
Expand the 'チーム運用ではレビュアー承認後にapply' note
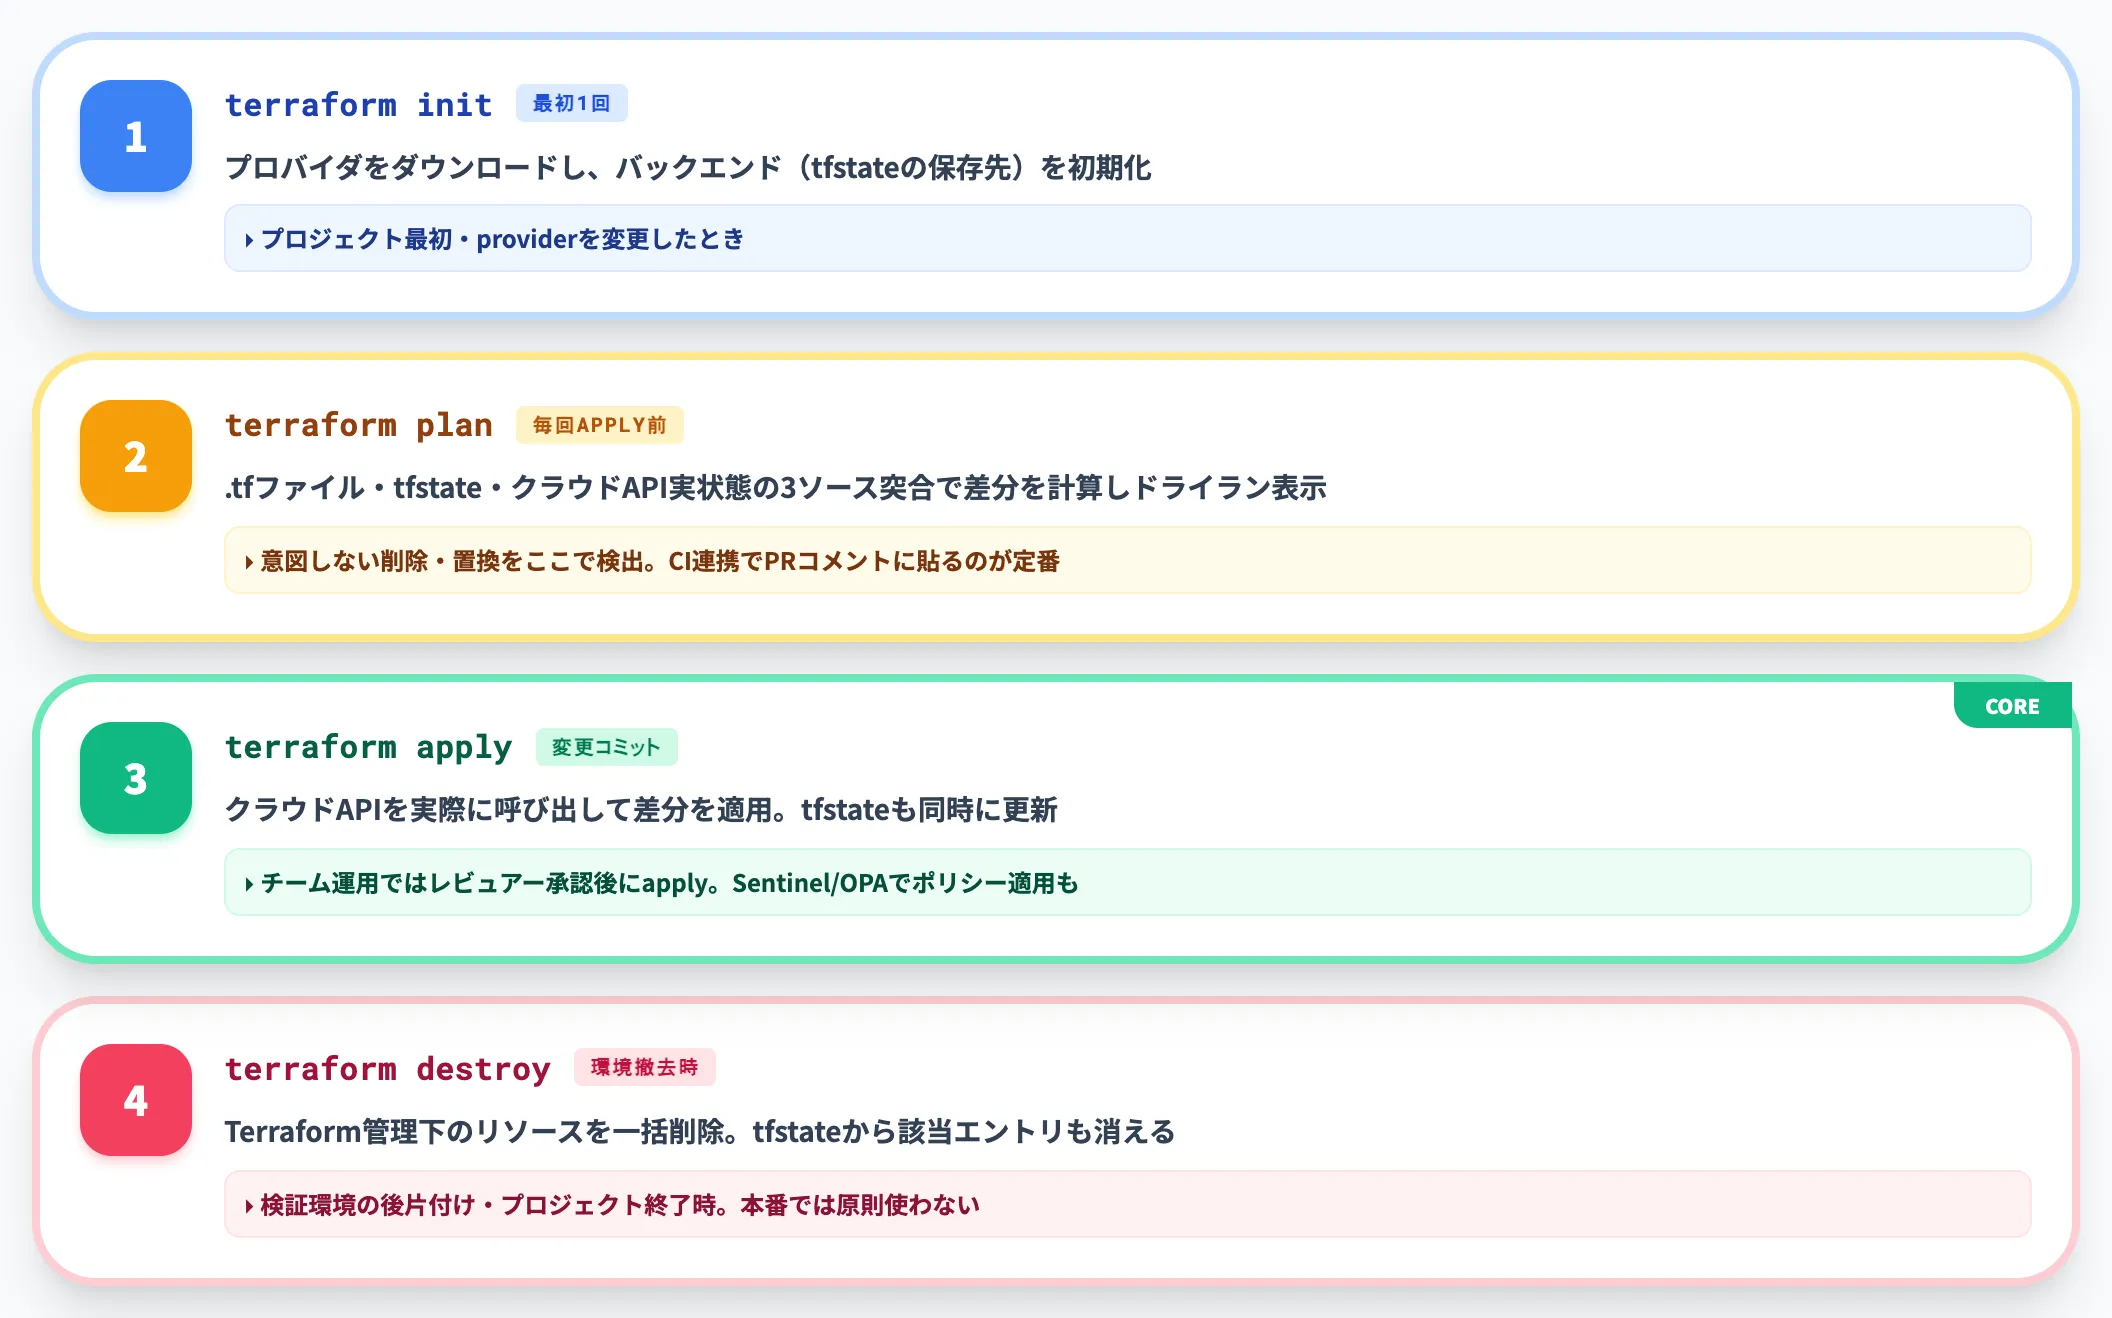click(1127, 883)
